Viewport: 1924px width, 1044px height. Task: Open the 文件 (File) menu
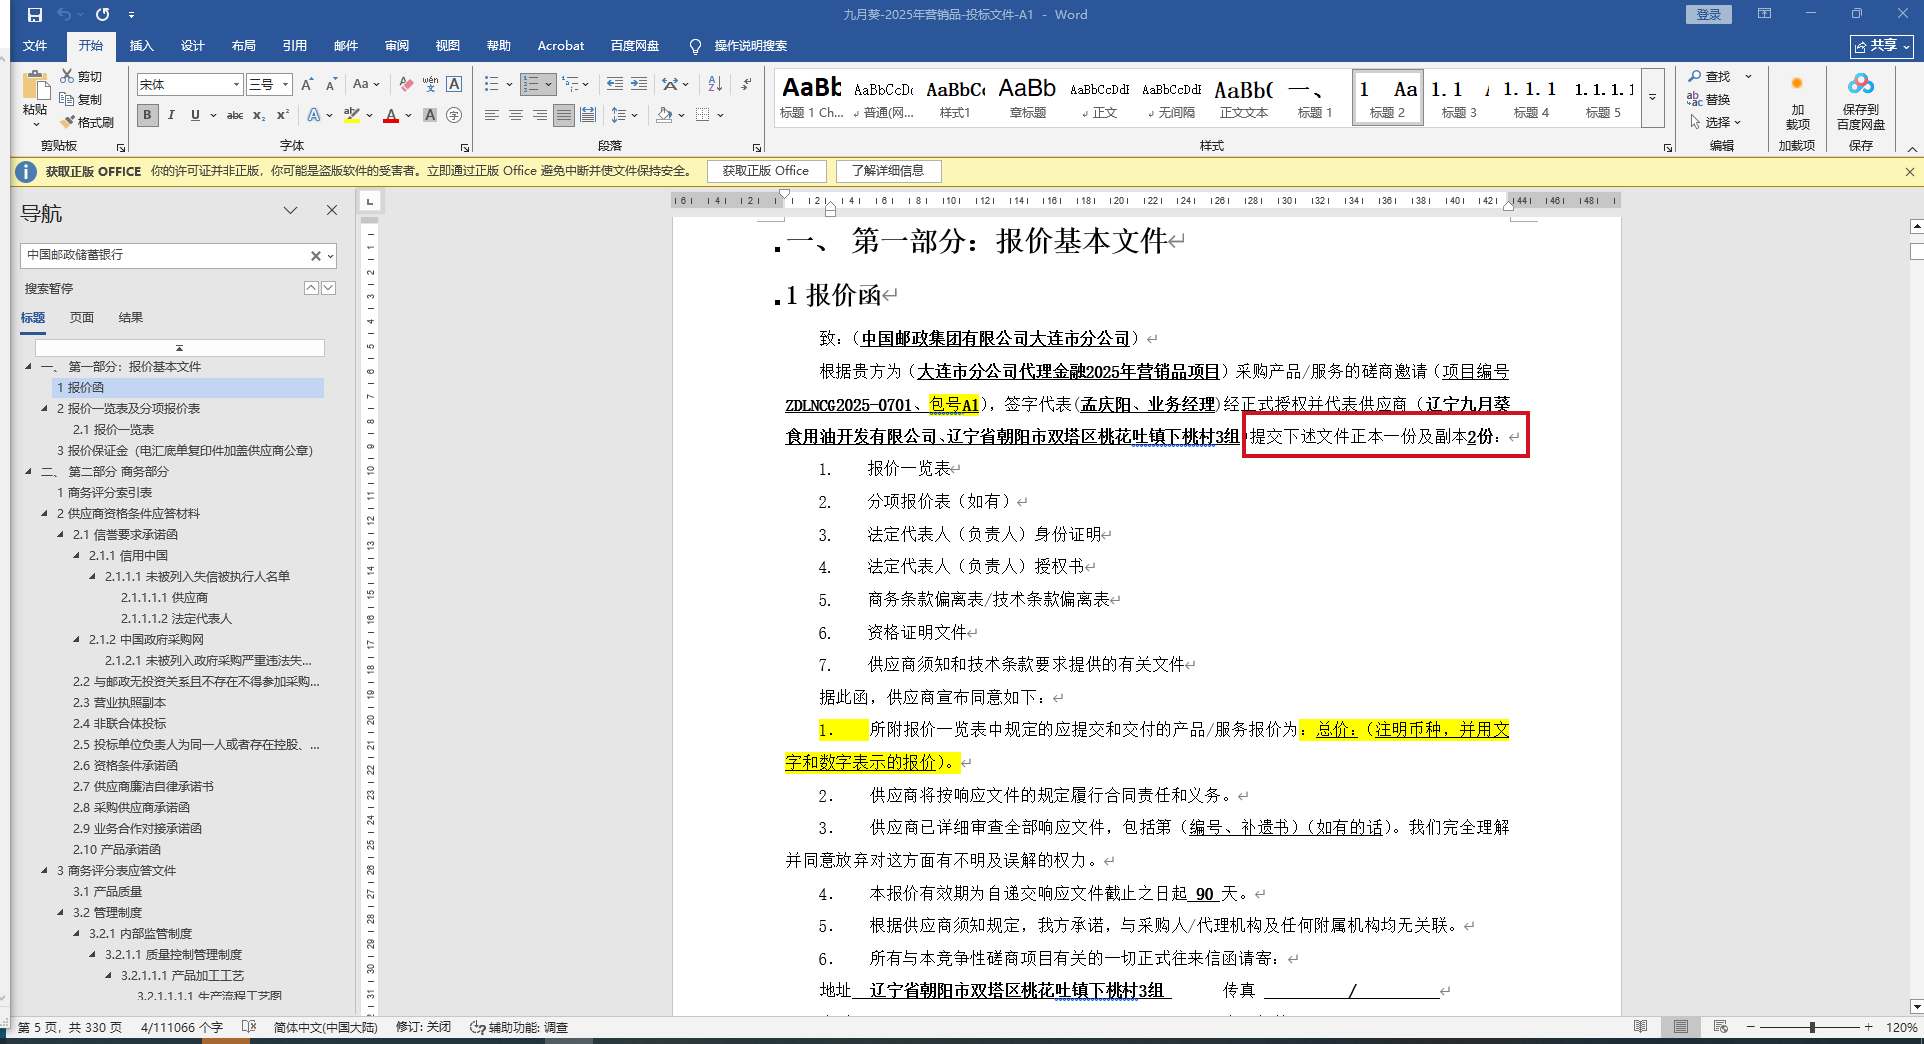pos(35,46)
